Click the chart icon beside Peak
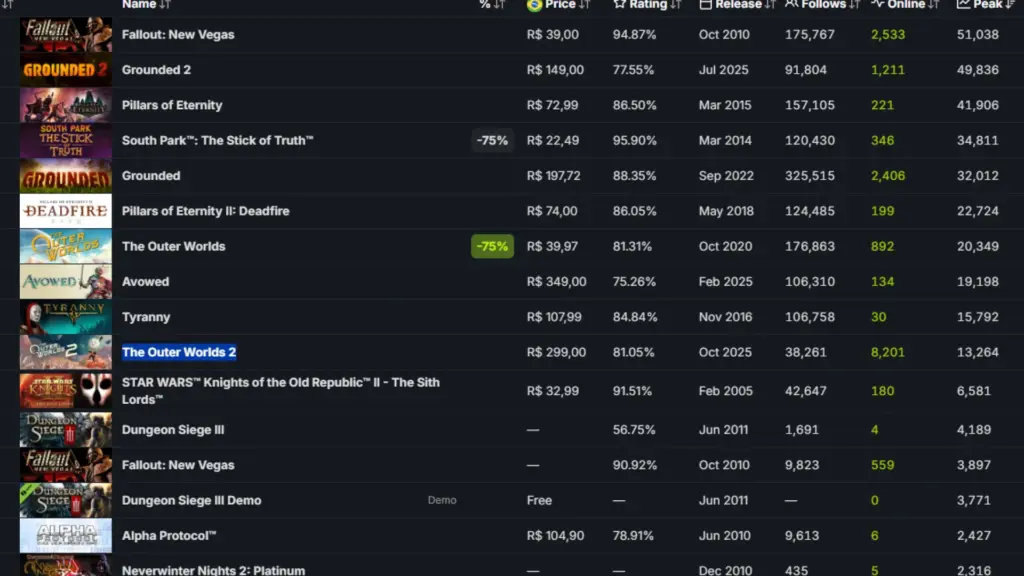Screen dimensions: 1024x576 (x=963, y=5)
